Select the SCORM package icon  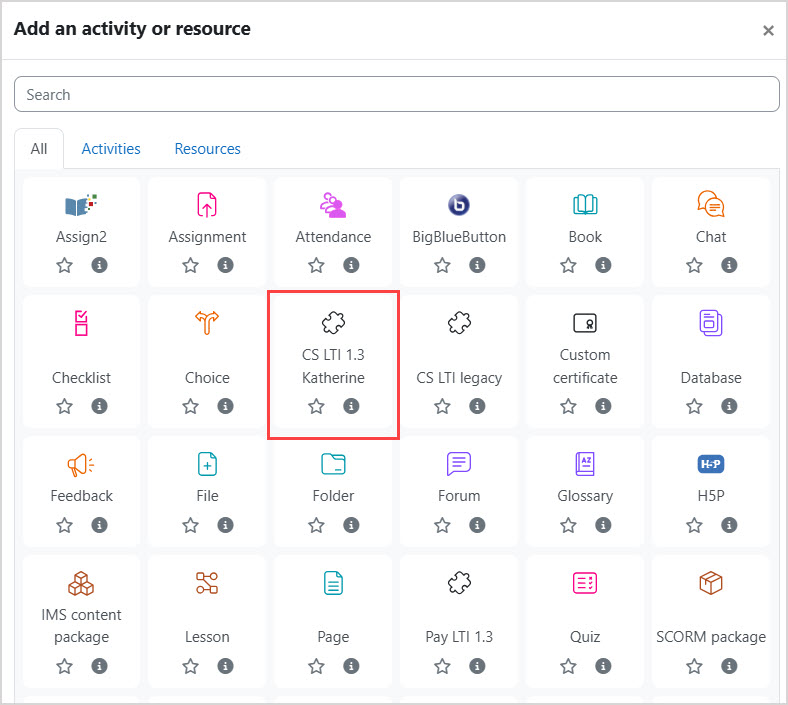pyautogui.click(x=711, y=582)
